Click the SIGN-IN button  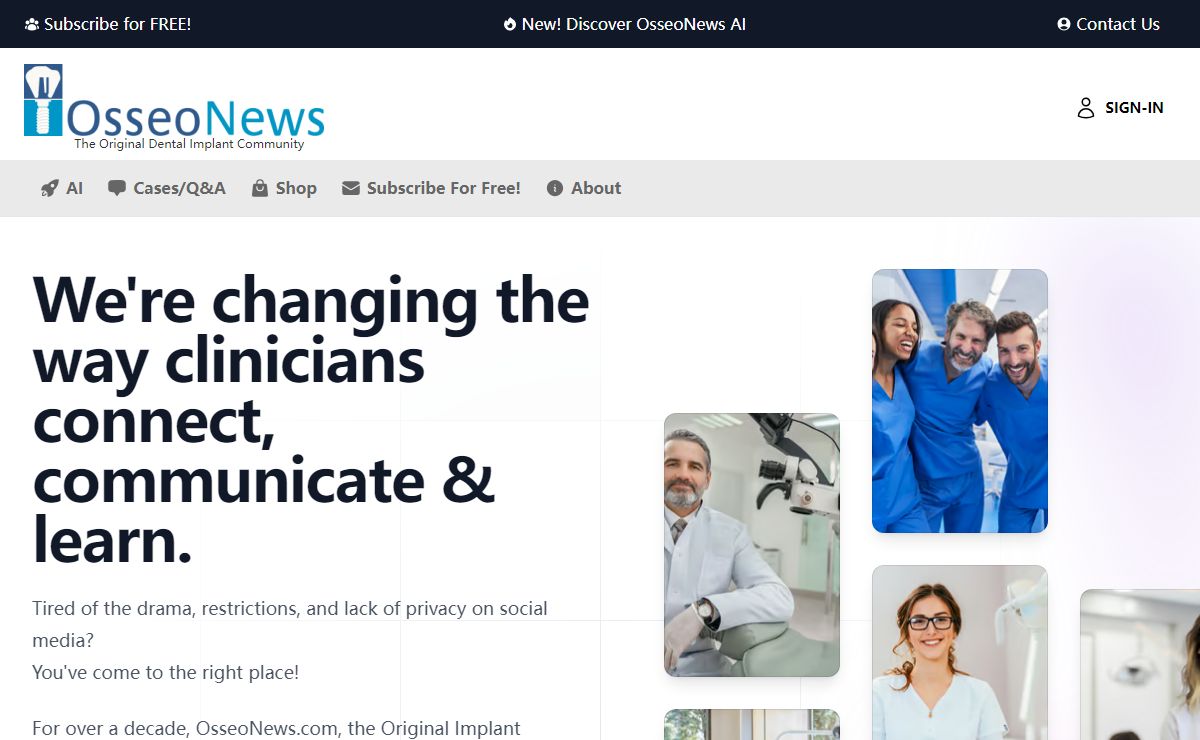[x=1134, y=108]
